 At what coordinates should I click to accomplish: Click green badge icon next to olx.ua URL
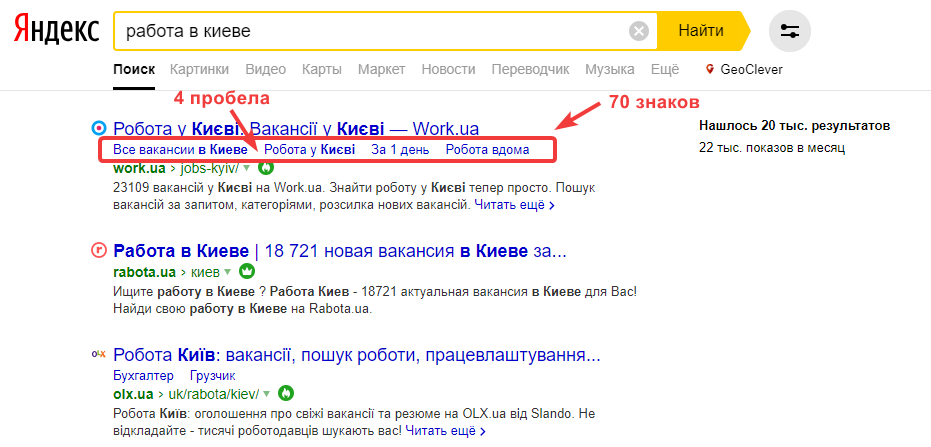point(284,393)
